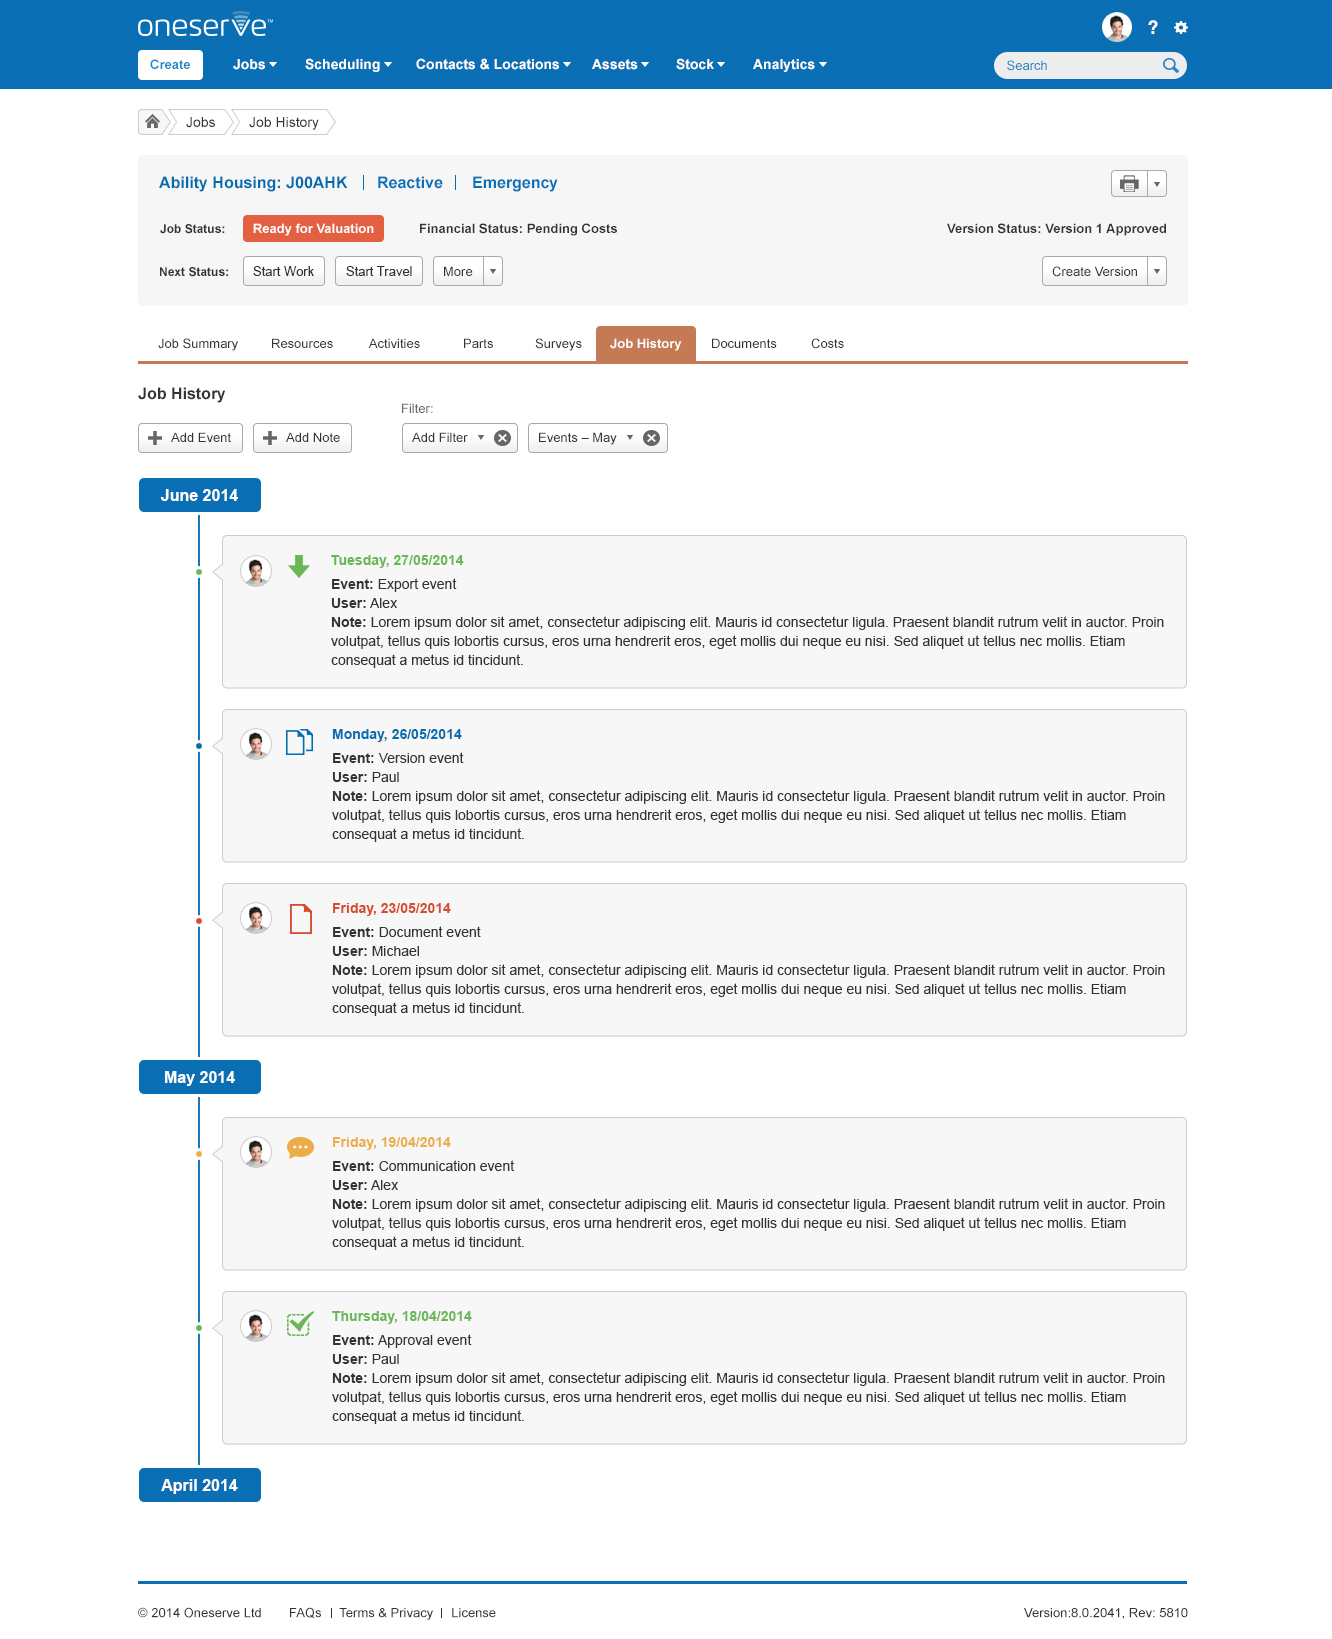Click the red document event icon
Screen dimensions: 1332x1639
[301, 919]
